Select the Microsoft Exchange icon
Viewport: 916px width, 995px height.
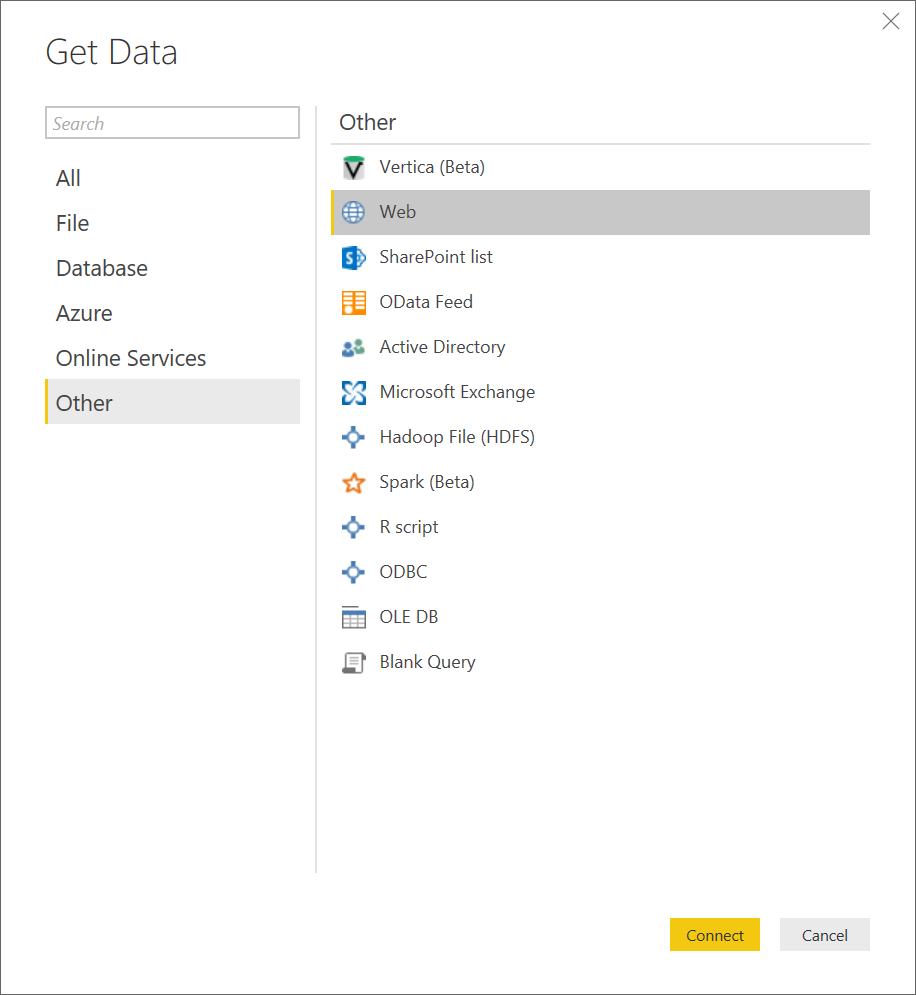pyautogui.click(x=353, y=393)
